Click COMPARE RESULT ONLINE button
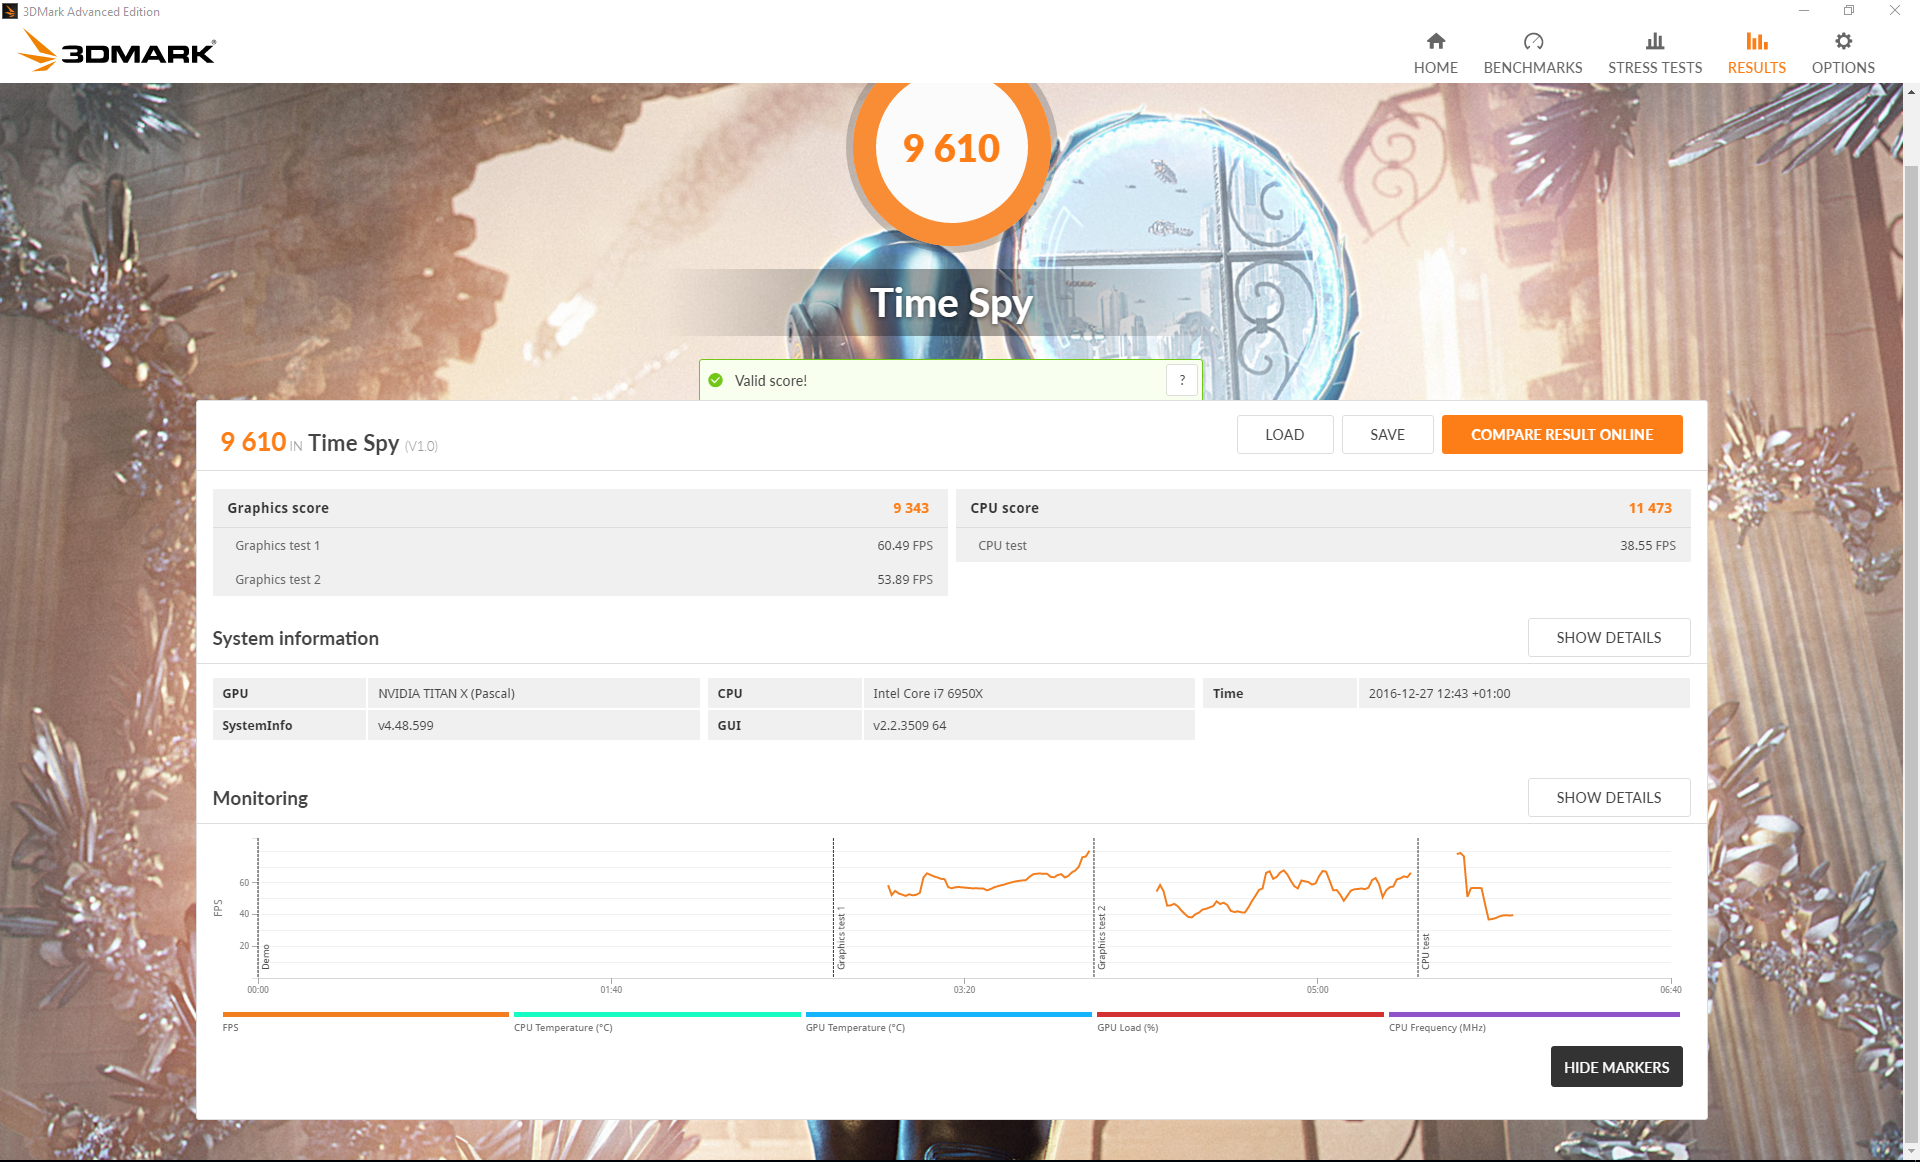 1561,434
